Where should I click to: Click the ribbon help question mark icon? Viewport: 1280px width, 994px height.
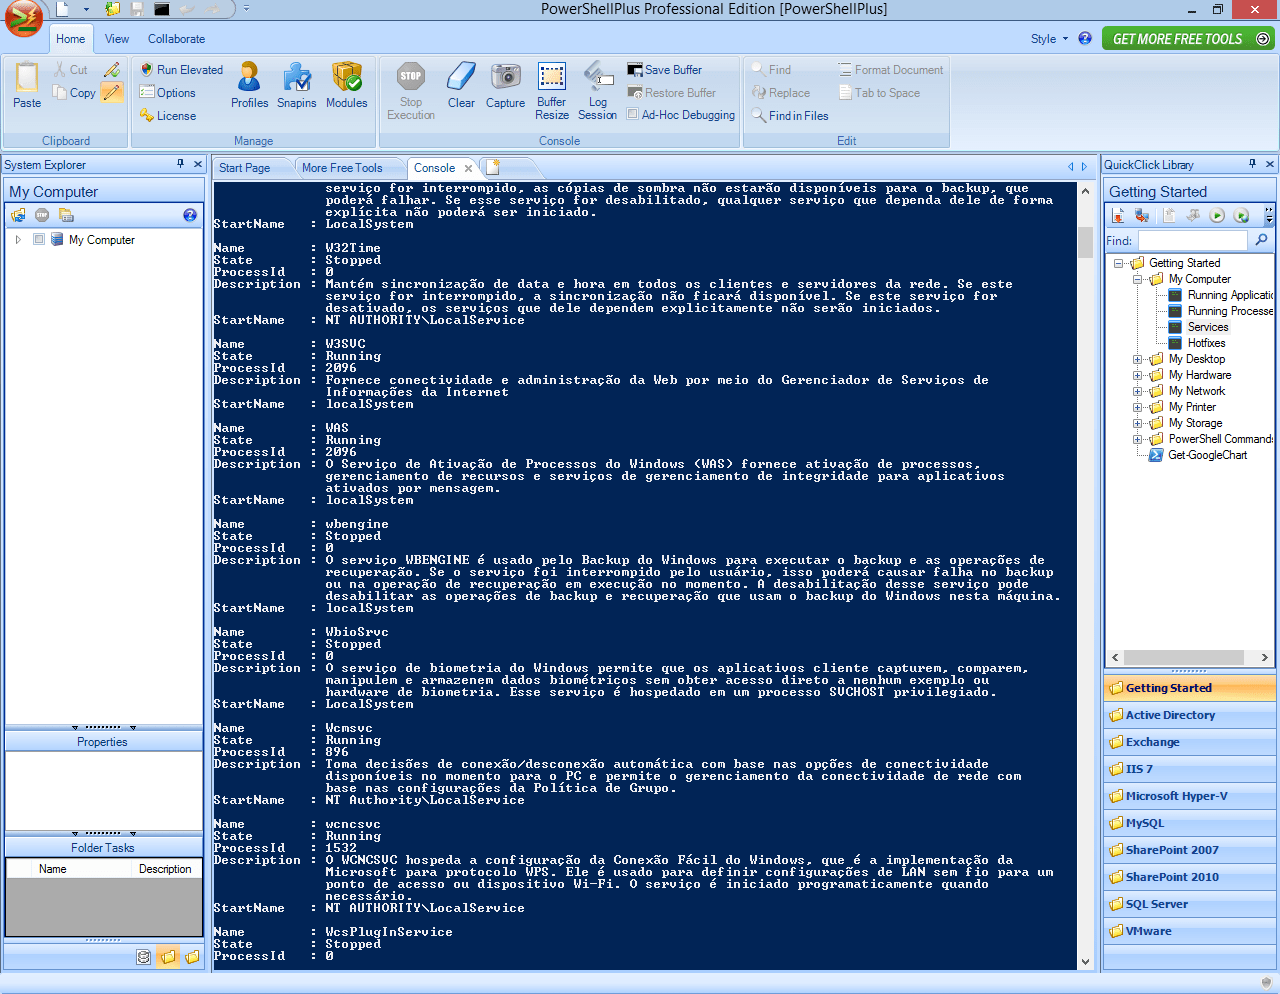[x=1084, y=38]
